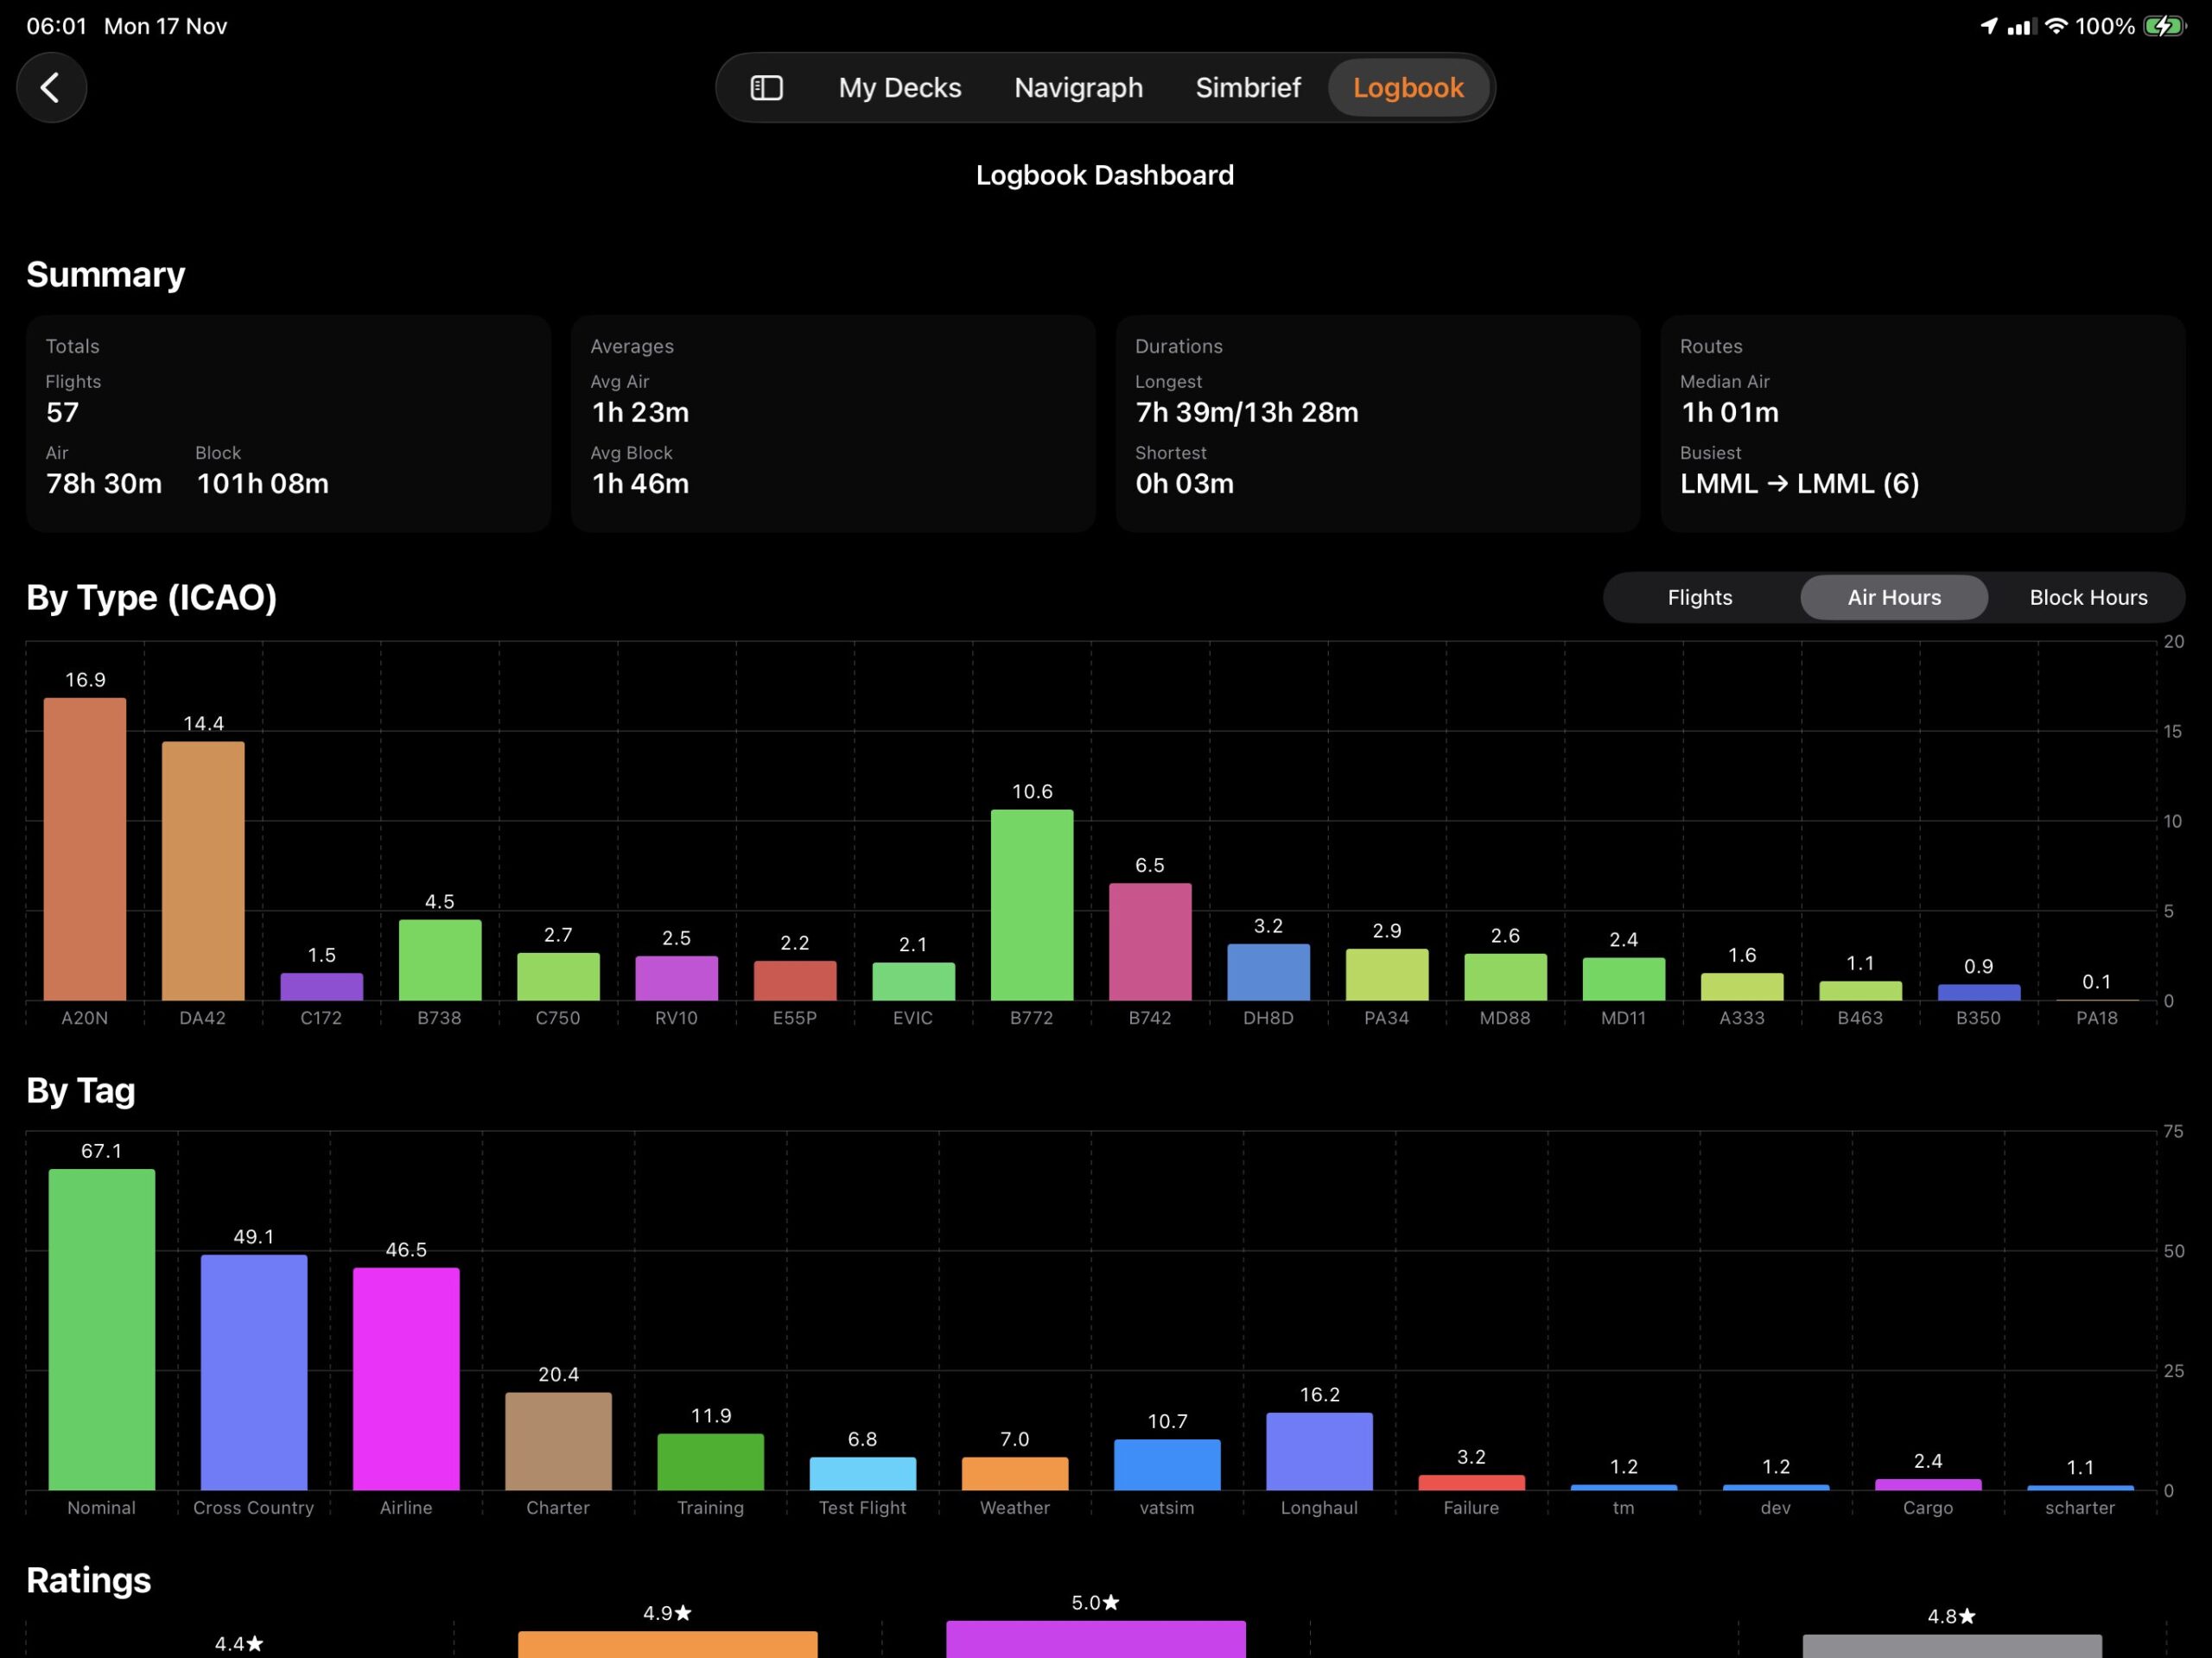Tap the 5.0 star rating bar

(1095, 1638)
